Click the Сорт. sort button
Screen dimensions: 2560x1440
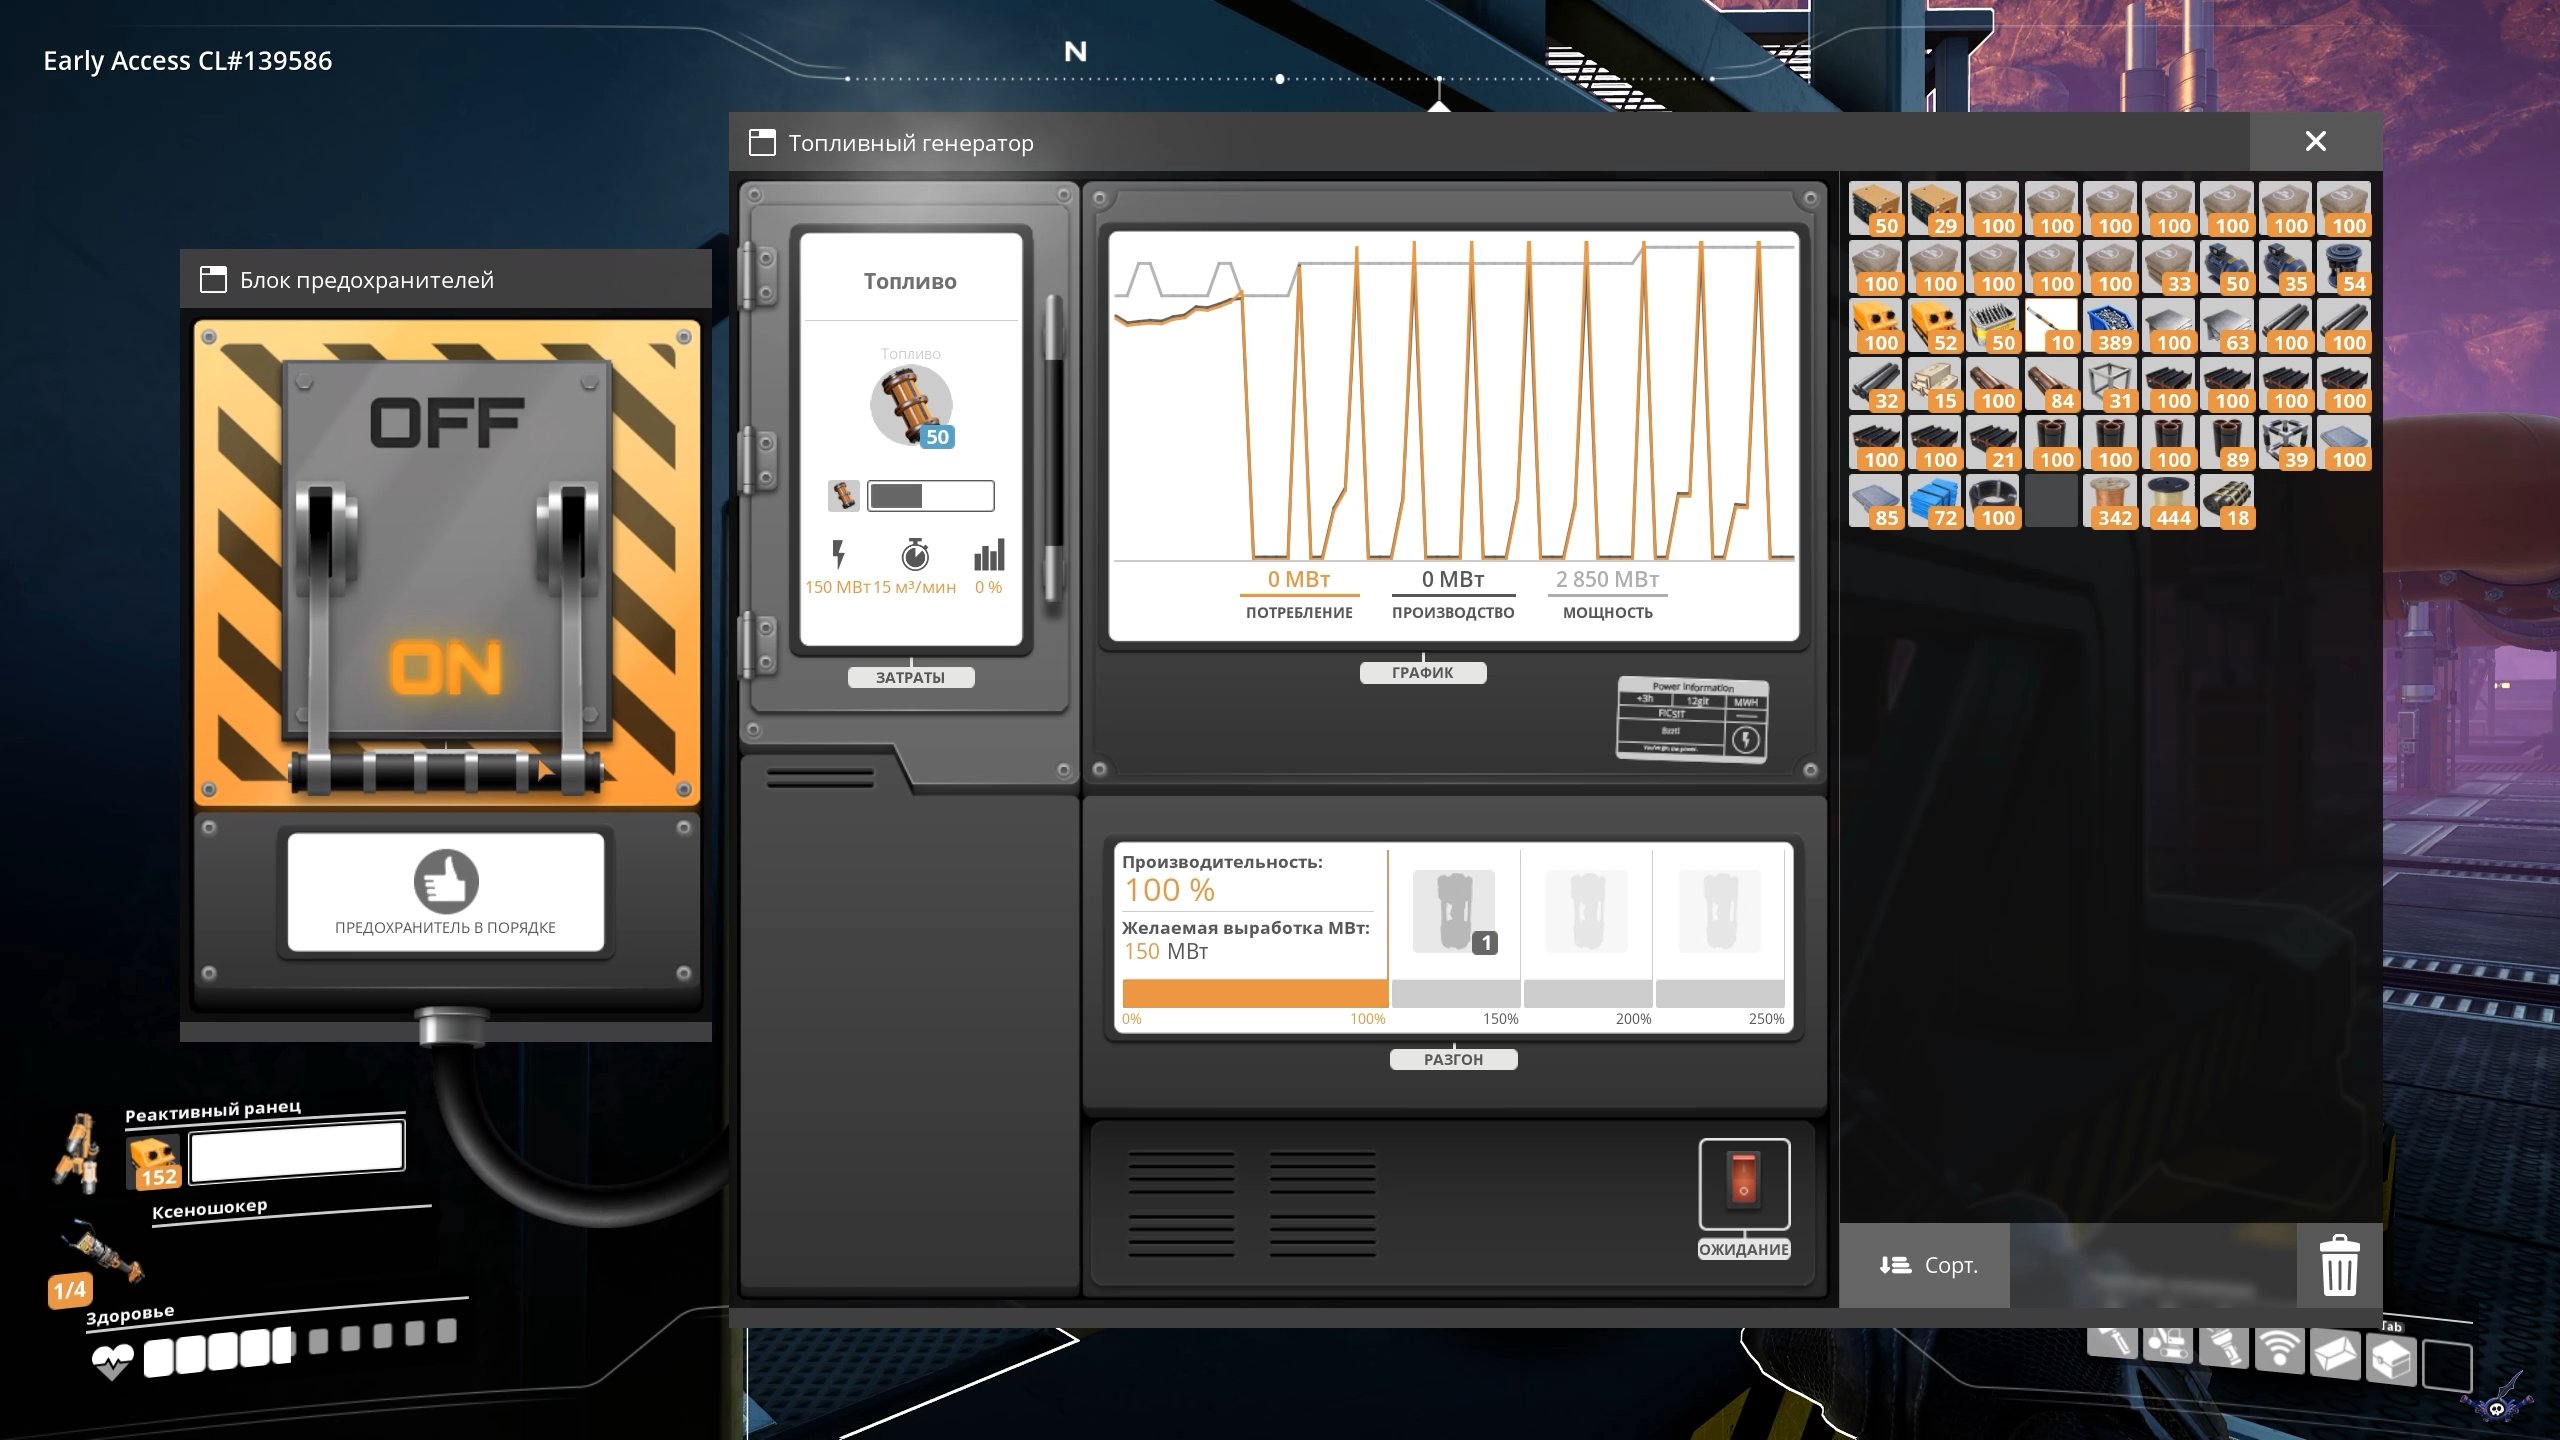1927,1265
